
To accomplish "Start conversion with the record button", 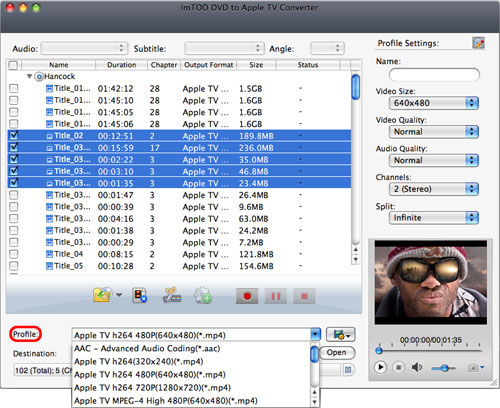I will 247,296.
